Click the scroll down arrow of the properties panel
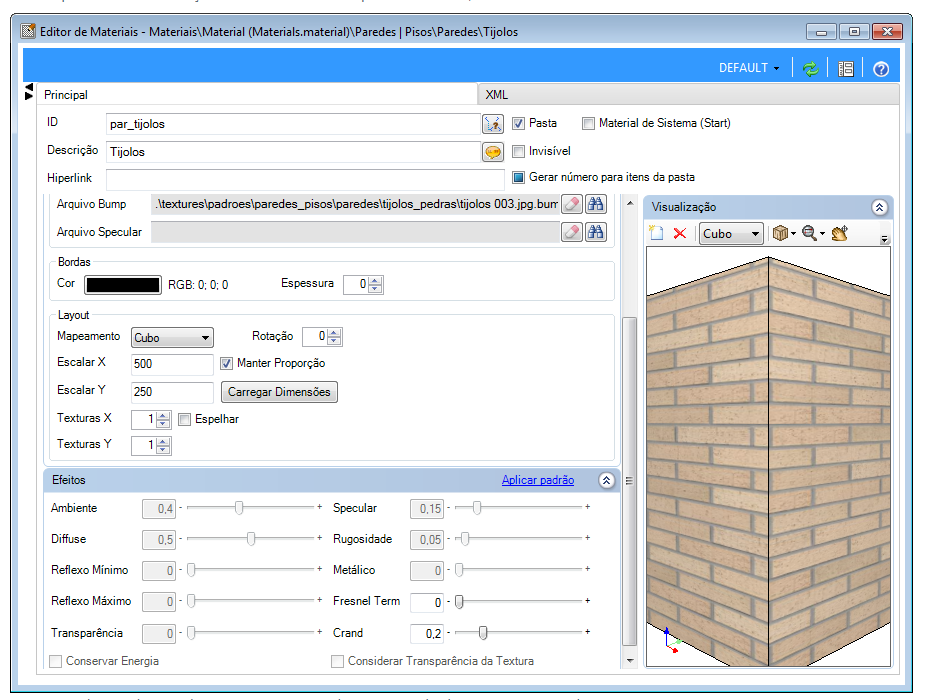Viewport: 930px width, 700px height. pos(629,661)
